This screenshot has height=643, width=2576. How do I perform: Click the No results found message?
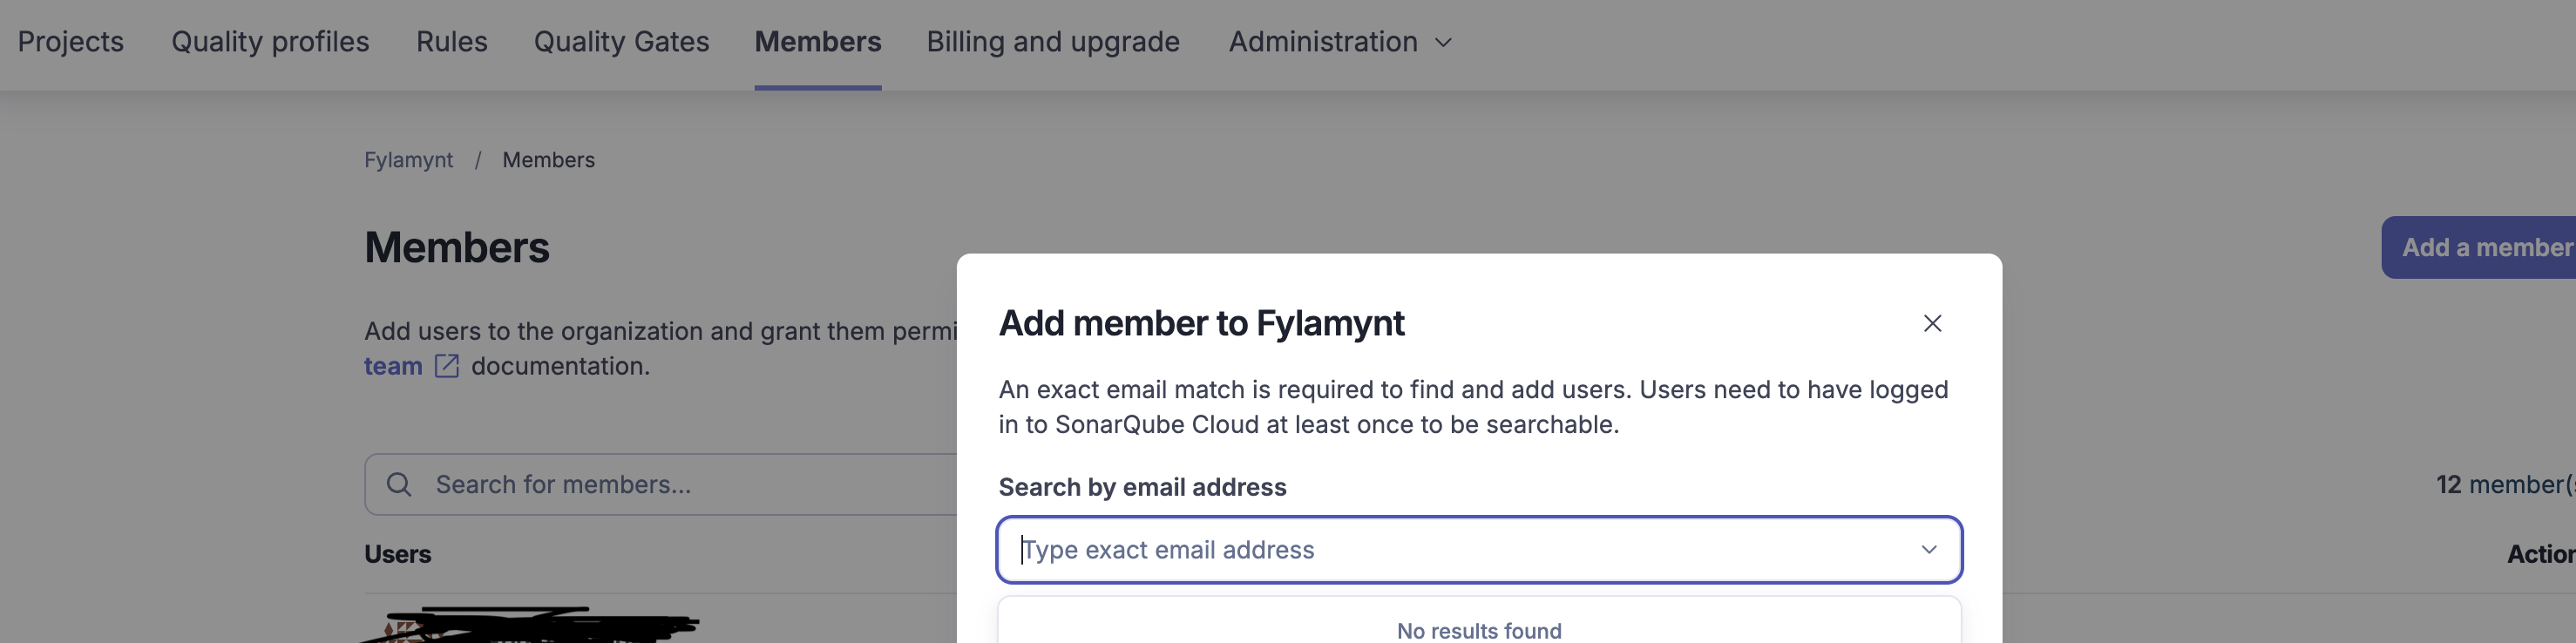click(x=1479, y=630)
